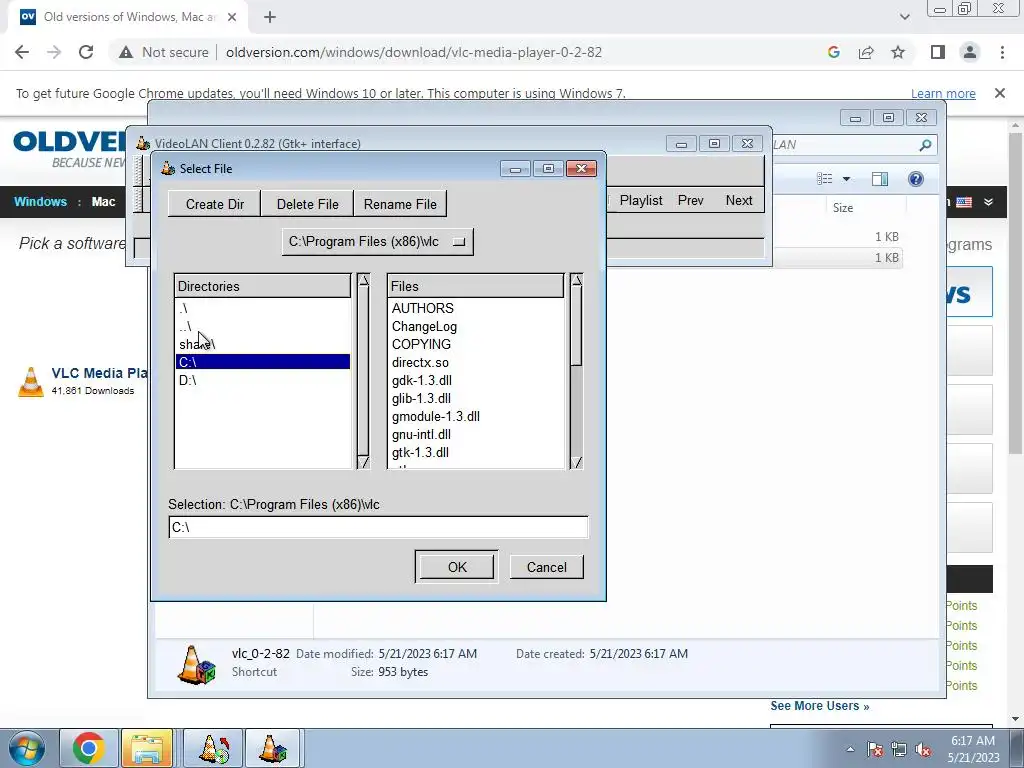Screen dimensions: 1024x768
Task: Open the Chrome profile icon
Action: [970, 52]
